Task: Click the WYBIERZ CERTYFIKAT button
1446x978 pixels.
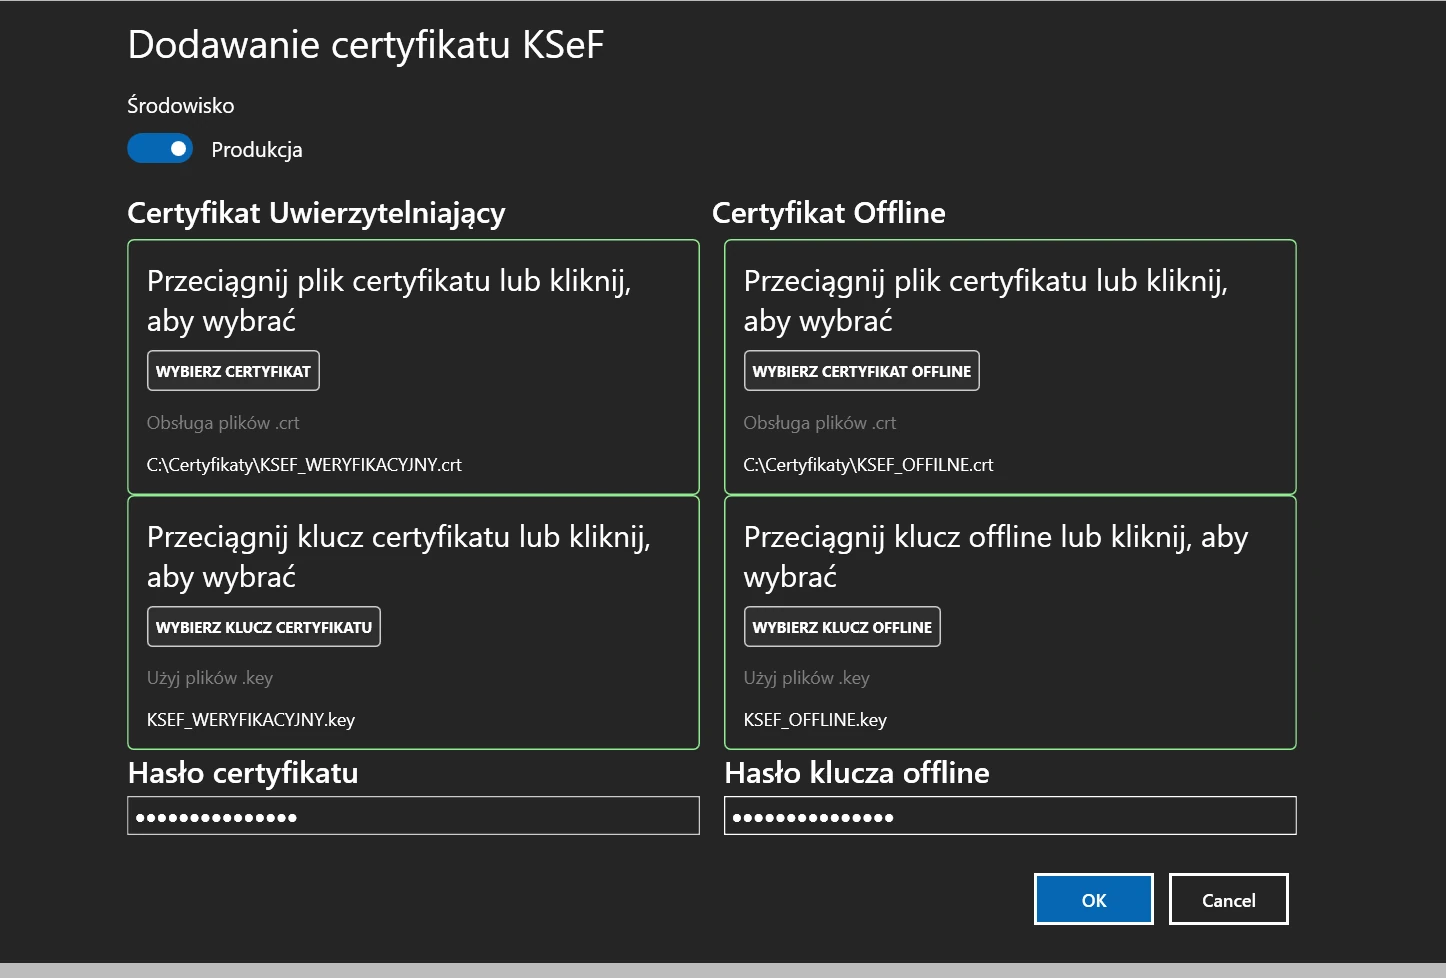Action: point(233,371)
